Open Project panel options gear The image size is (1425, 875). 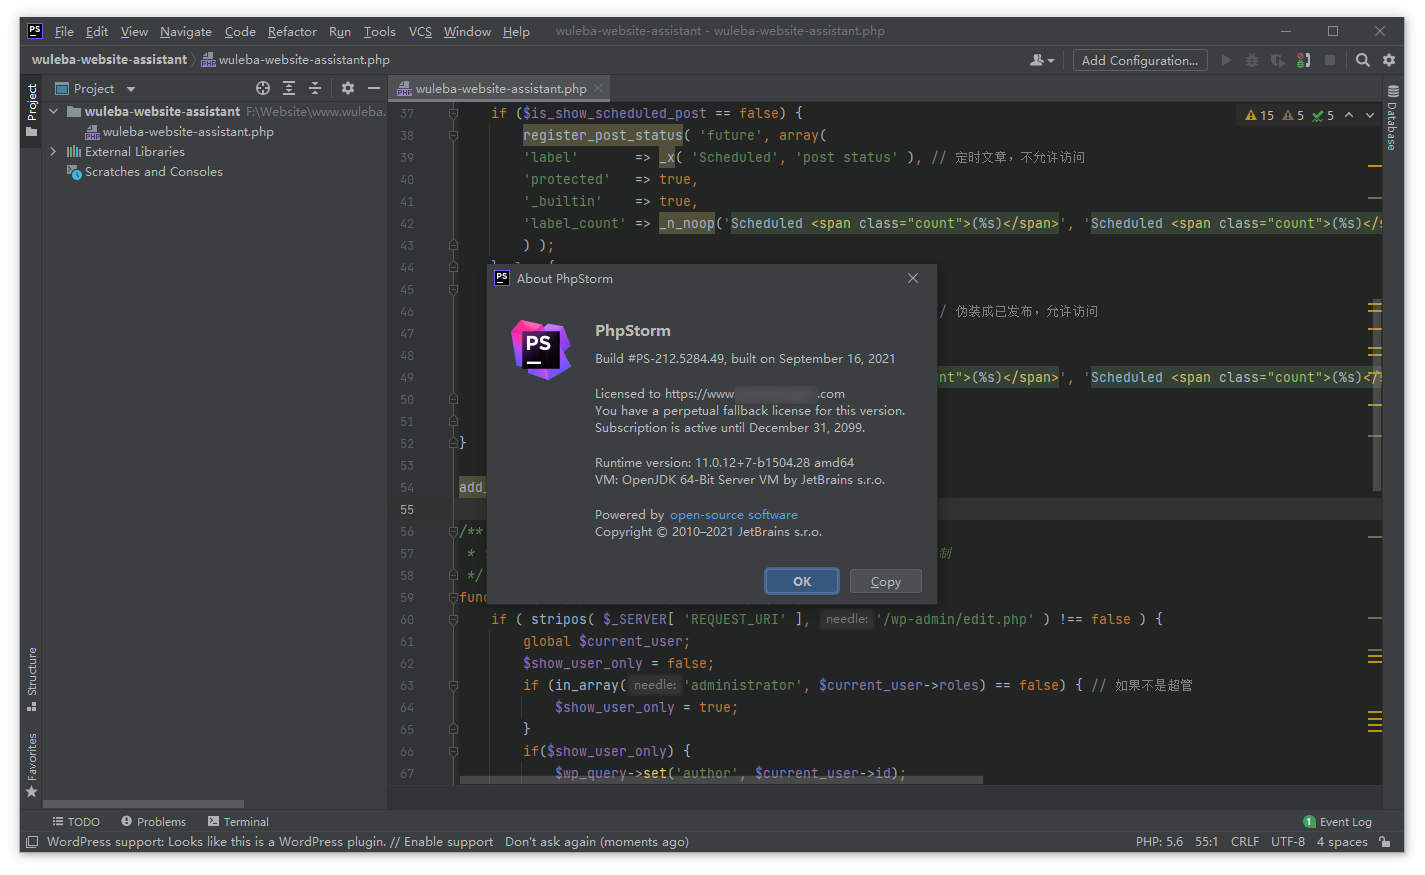pos(348,88)
